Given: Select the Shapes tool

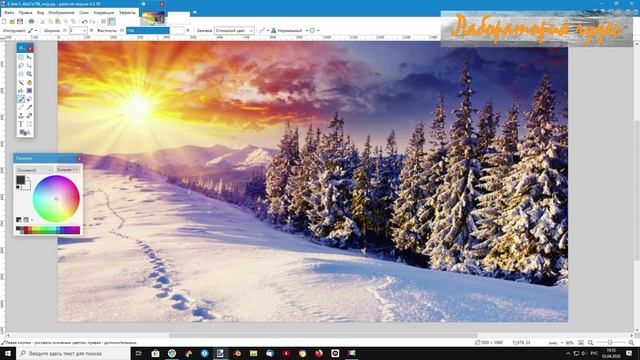Looking at the screenshot, I should click(x=25, y=132).
